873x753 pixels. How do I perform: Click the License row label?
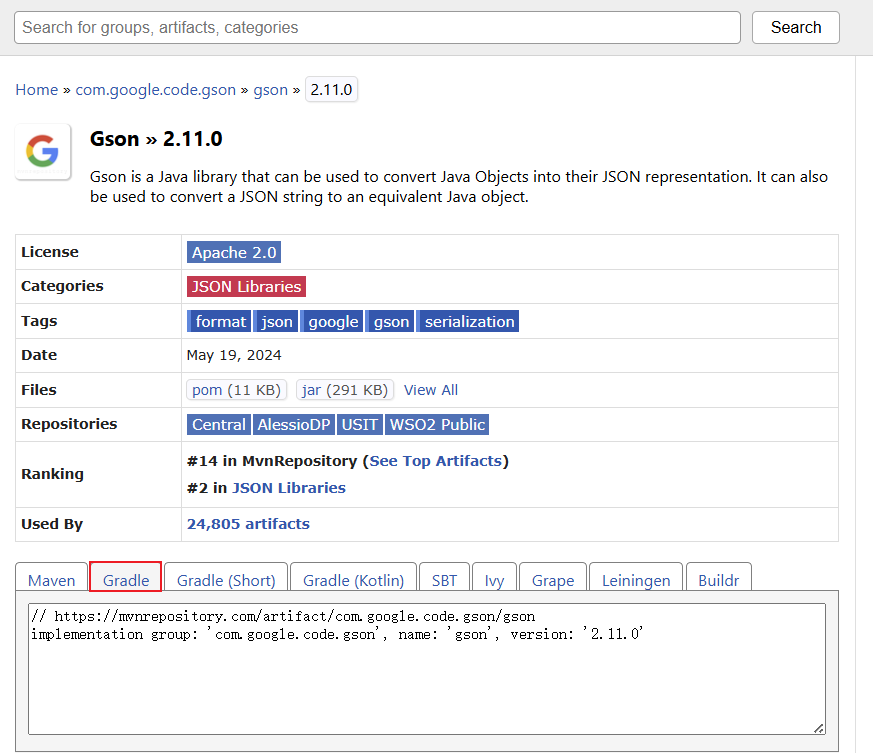[x=50, y=252]
